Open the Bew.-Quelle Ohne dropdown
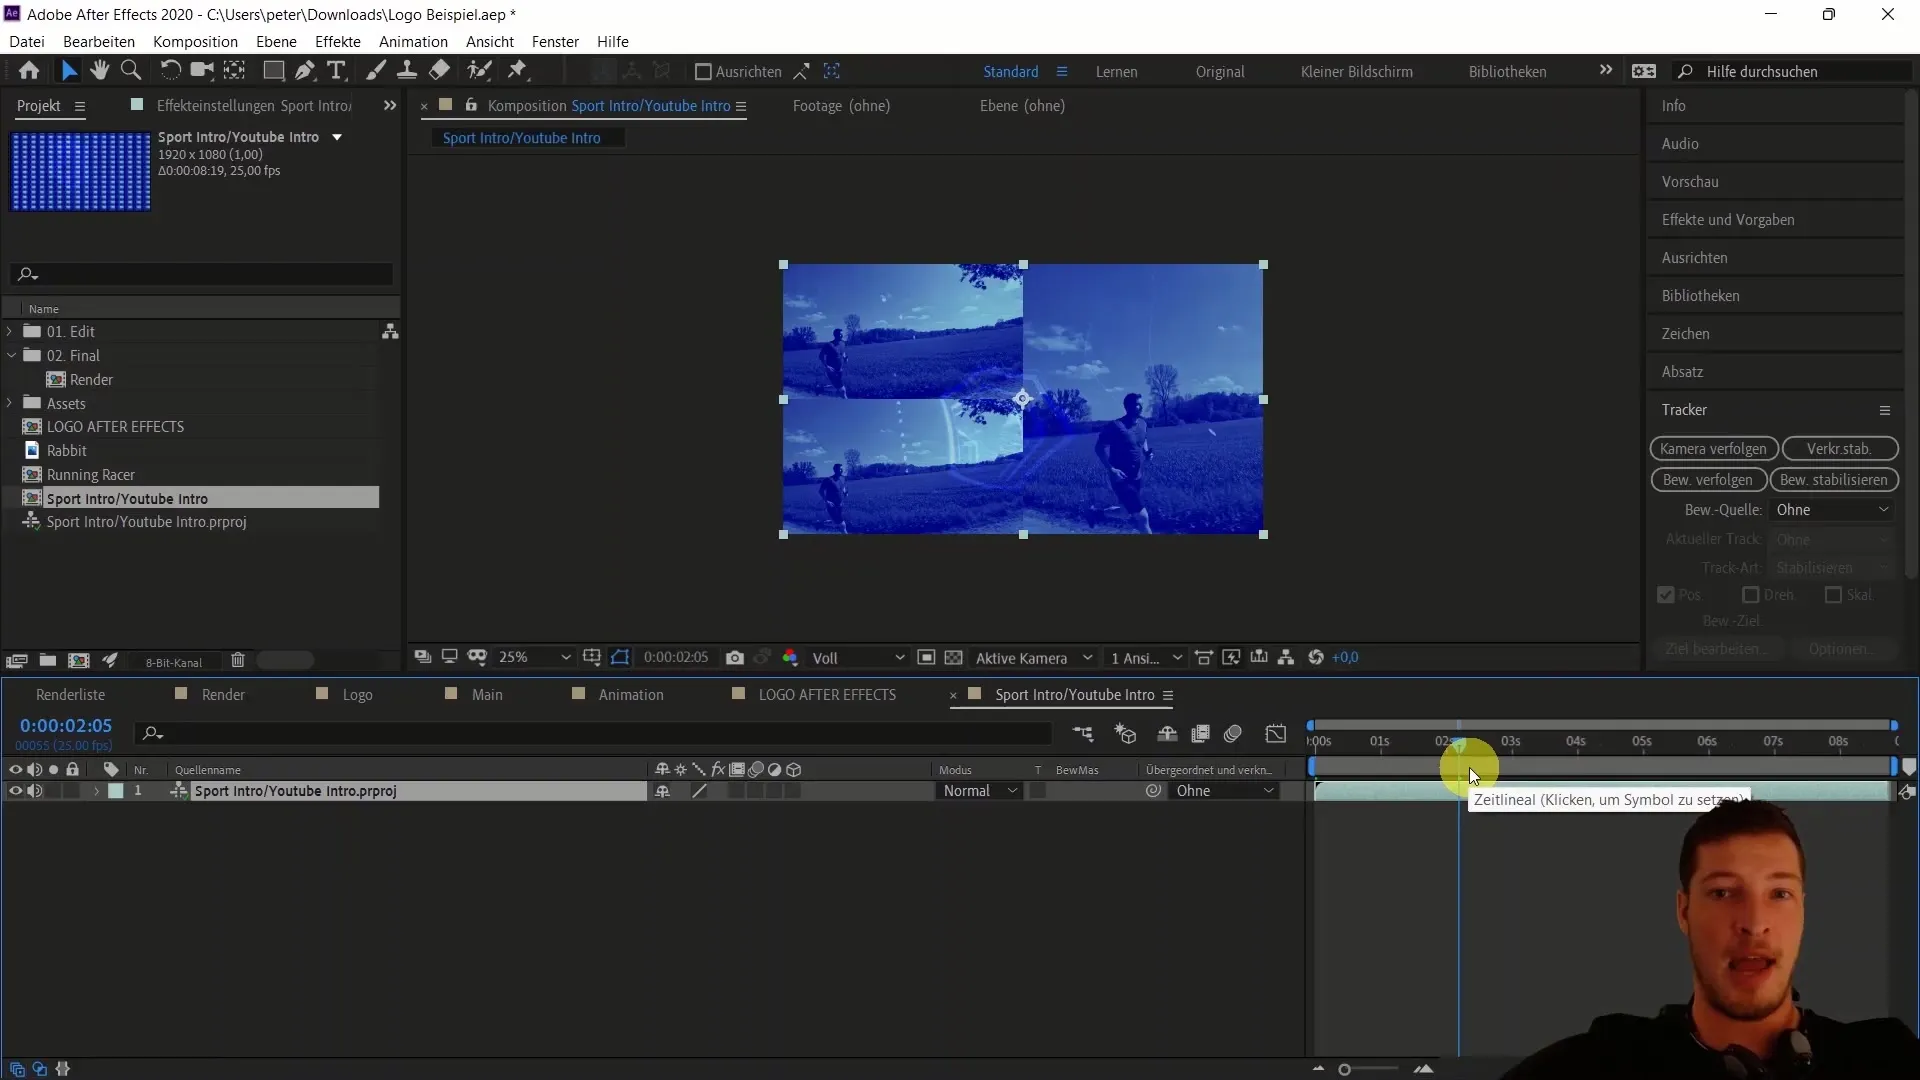 tap(1832, 510)
